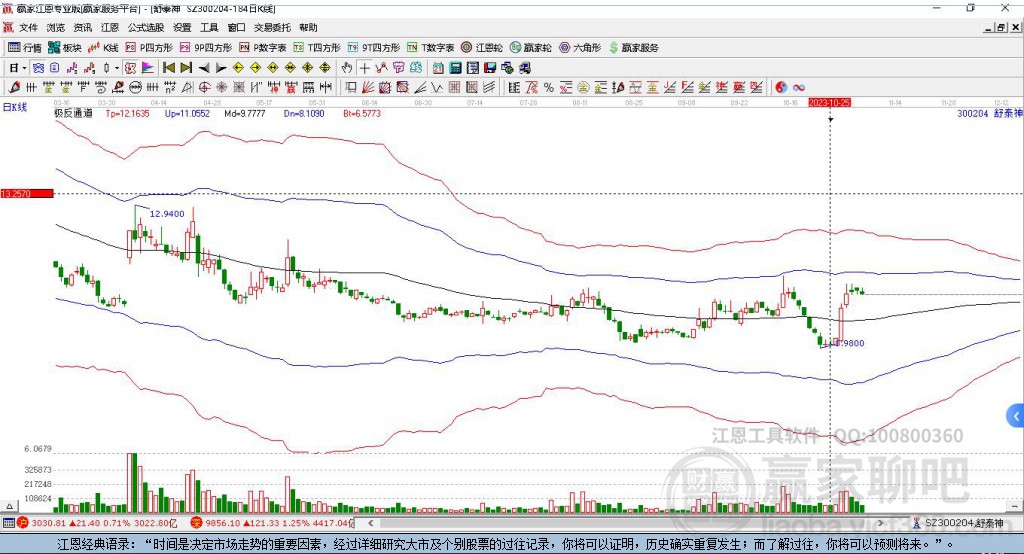Image resolution: width=1024 pixels, height=554 pixels.
Task: Expand the panel with the bottom-left up-triangle button
Action: pos(9,506)
